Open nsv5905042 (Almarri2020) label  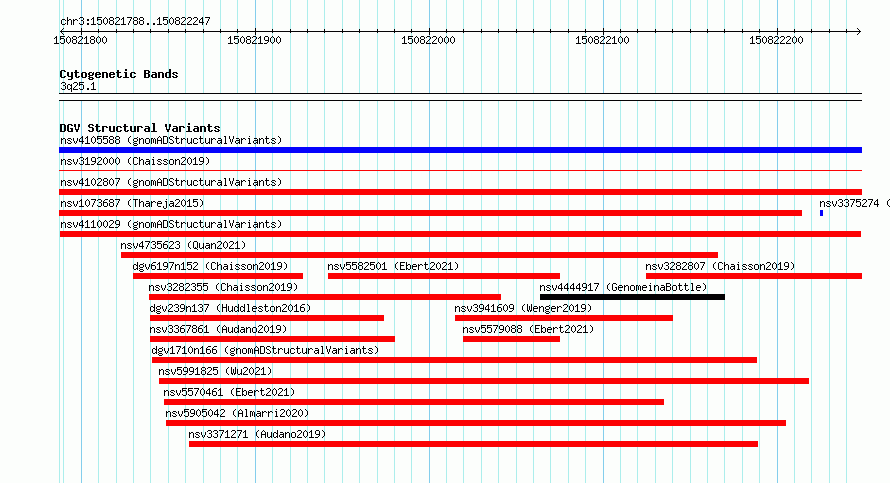237,413
